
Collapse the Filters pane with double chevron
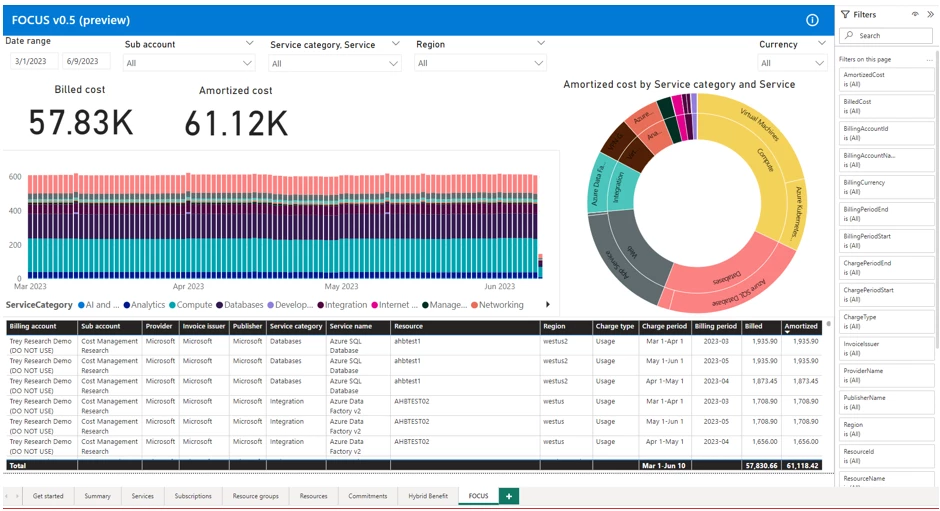click(x=930, y=15)
